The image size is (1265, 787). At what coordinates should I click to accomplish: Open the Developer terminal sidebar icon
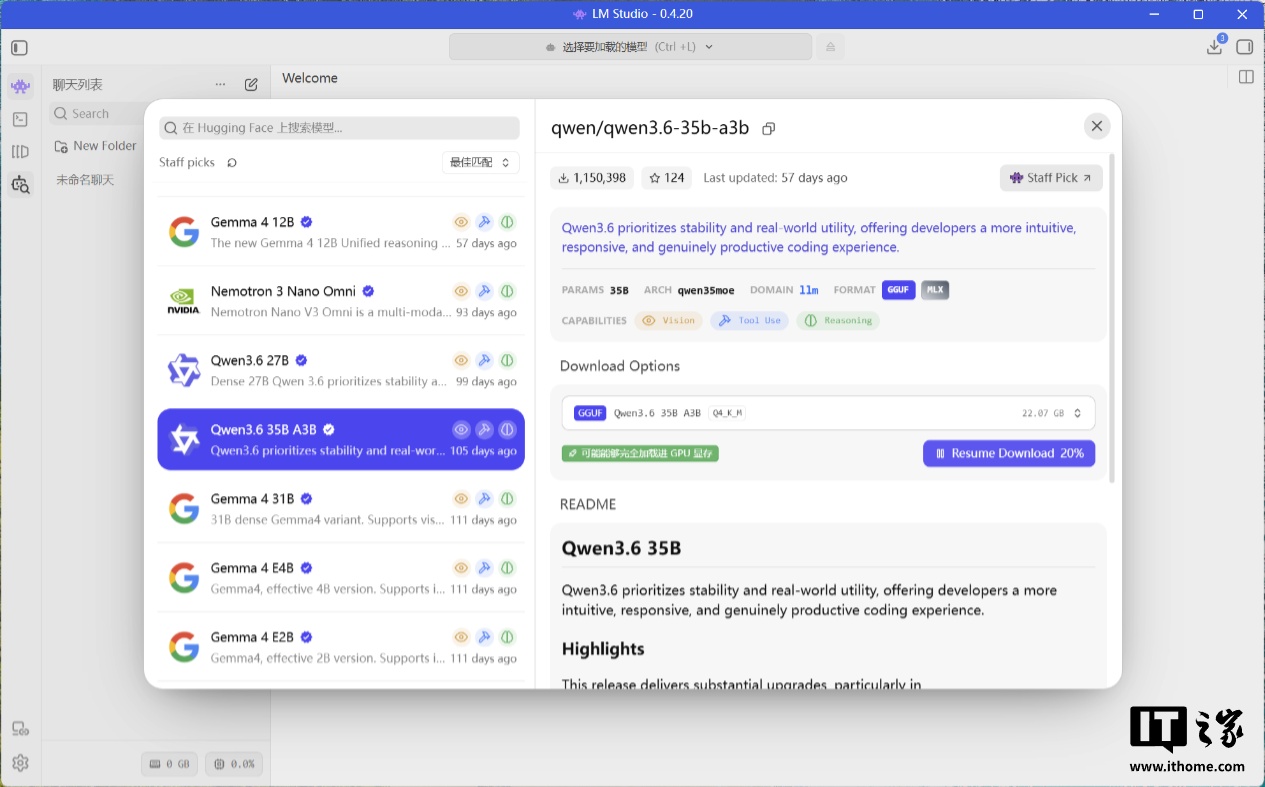[20, 119]
